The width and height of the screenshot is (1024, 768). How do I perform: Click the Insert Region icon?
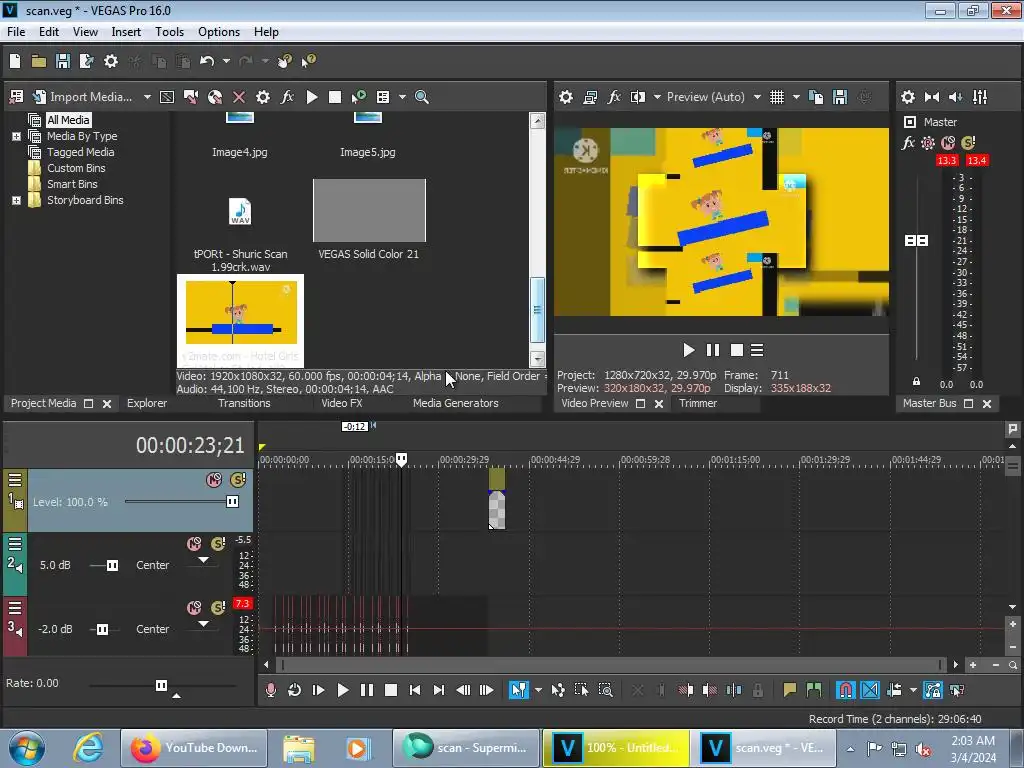(814, 690)
